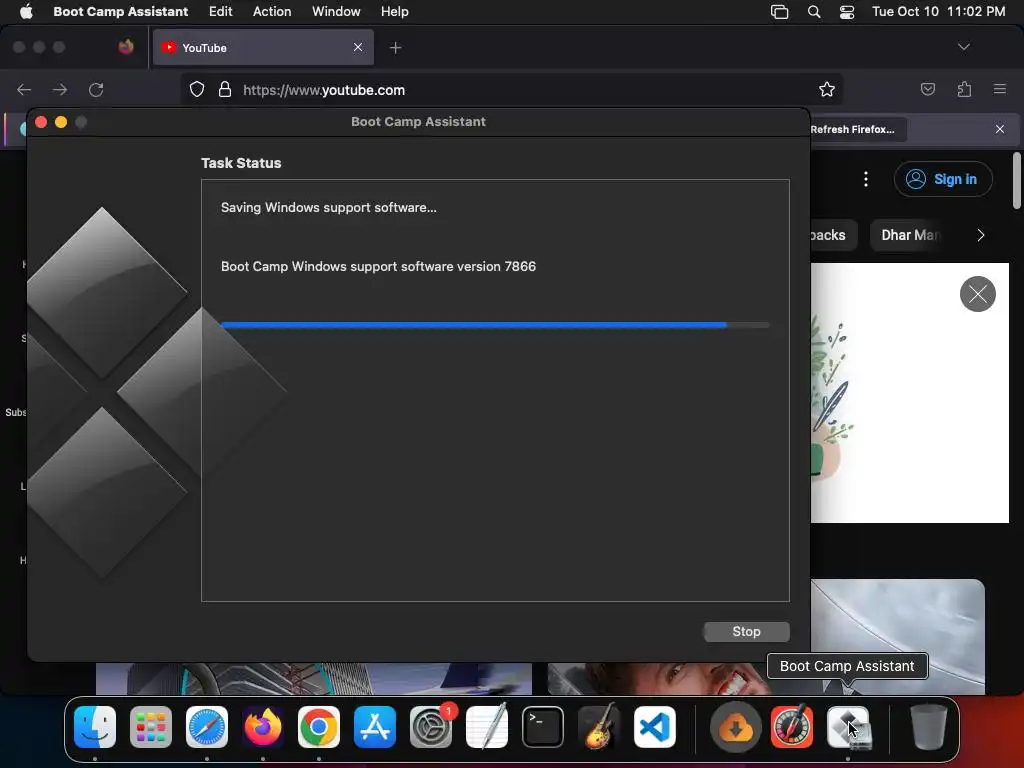Click the Firefox logo in tab bar
1024x768 pixels.
click(126, 47)
